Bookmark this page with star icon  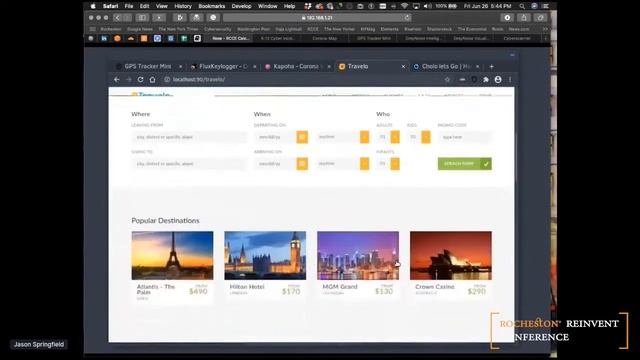pos(447,80)
